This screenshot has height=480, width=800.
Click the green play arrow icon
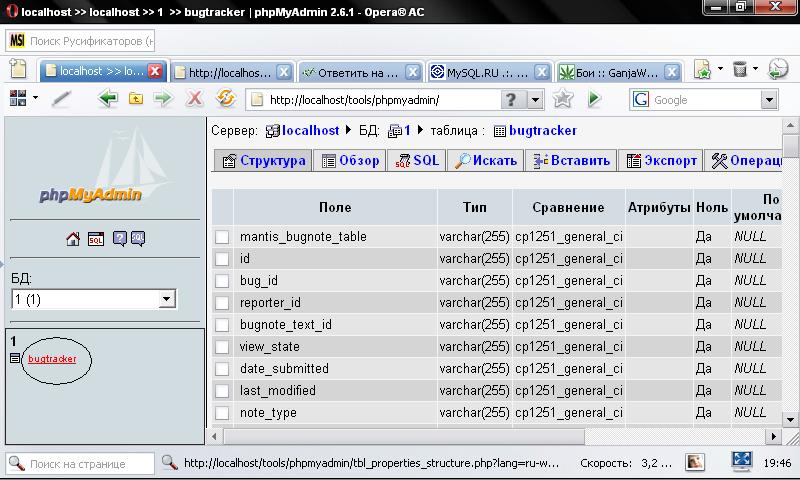pos(594,98)
